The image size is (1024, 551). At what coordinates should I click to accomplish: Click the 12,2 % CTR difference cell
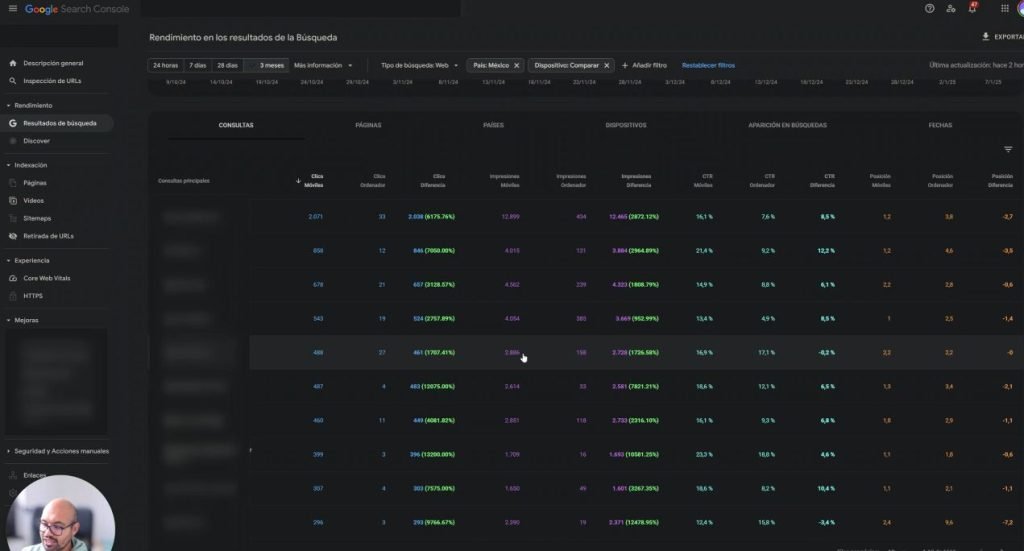point(826,251)
